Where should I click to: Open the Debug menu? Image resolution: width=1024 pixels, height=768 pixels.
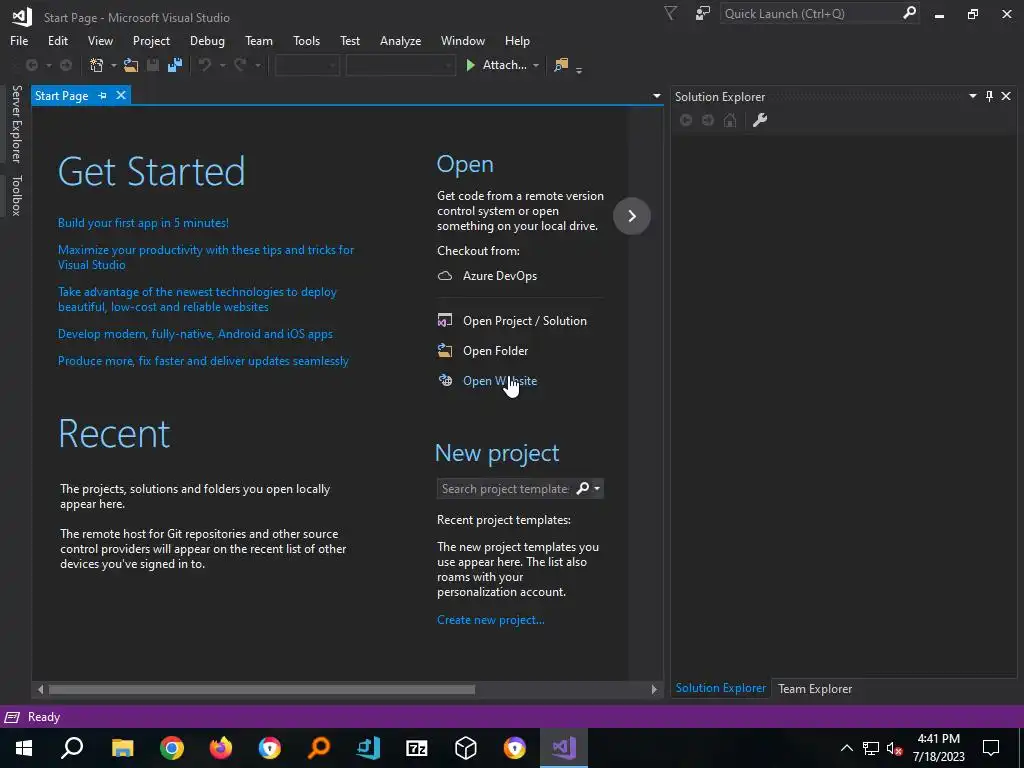207,40
